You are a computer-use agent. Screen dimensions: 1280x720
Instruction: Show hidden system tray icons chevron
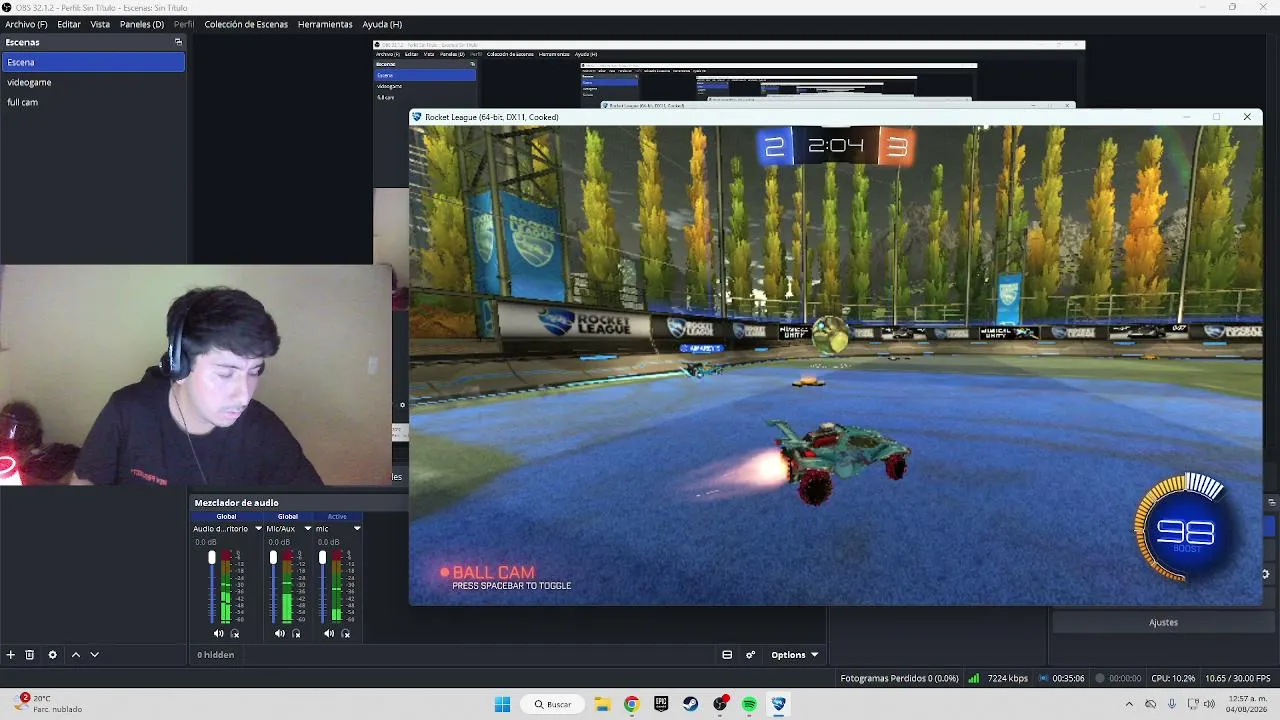tap(1129, 704)
